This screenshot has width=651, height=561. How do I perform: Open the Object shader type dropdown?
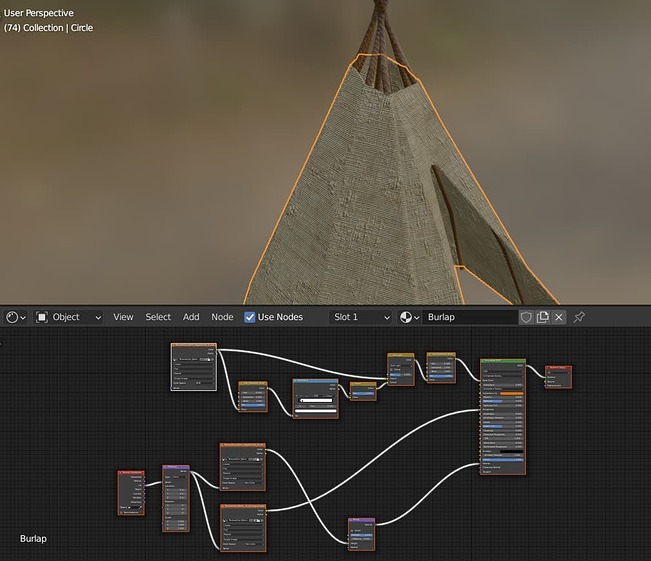tap(69, 317)
